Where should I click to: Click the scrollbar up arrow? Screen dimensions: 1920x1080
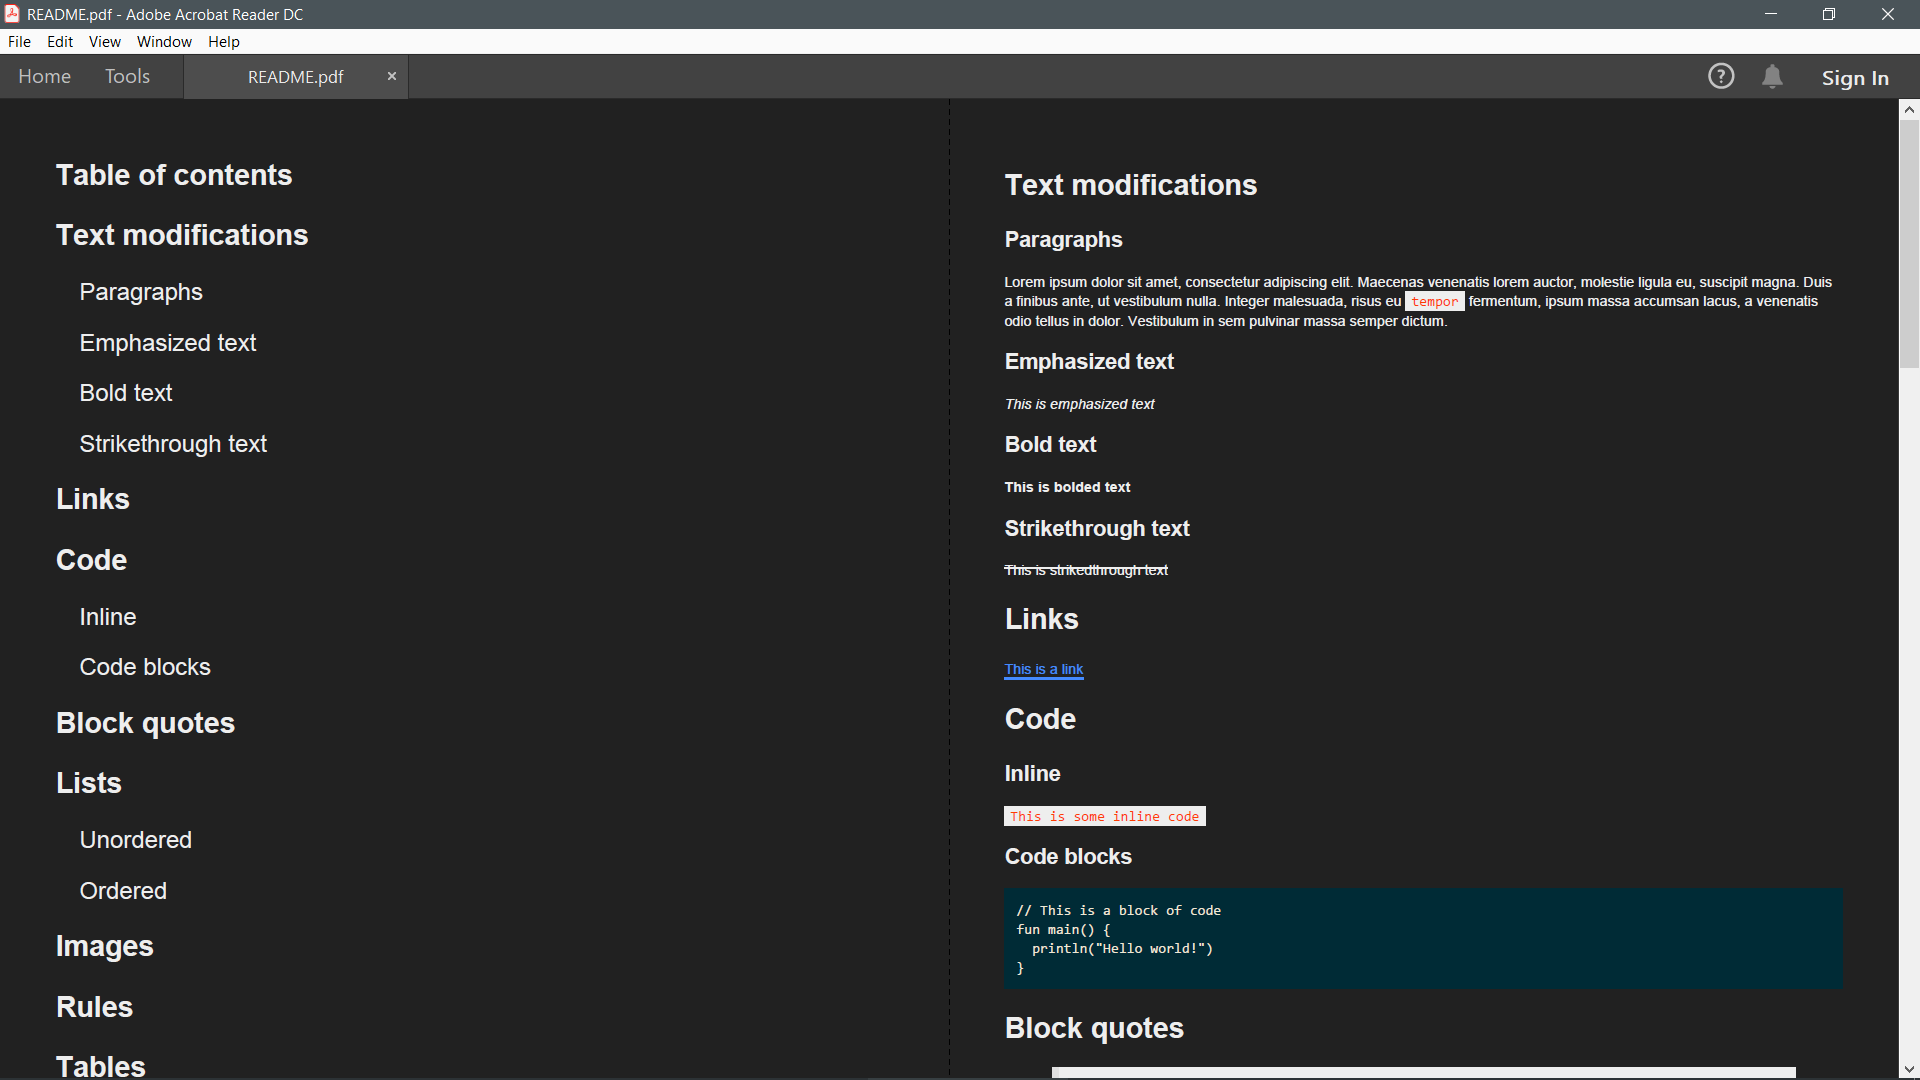[1909, 109]
